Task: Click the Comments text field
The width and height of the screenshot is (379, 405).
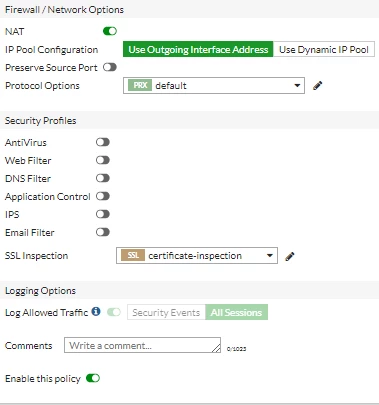Action: (x=142, y=345)
